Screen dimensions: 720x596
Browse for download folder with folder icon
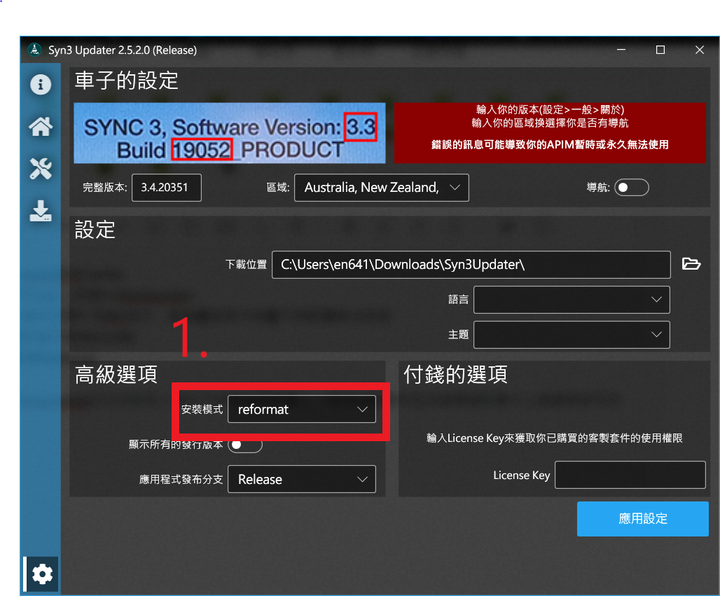(x=691, y=264)
